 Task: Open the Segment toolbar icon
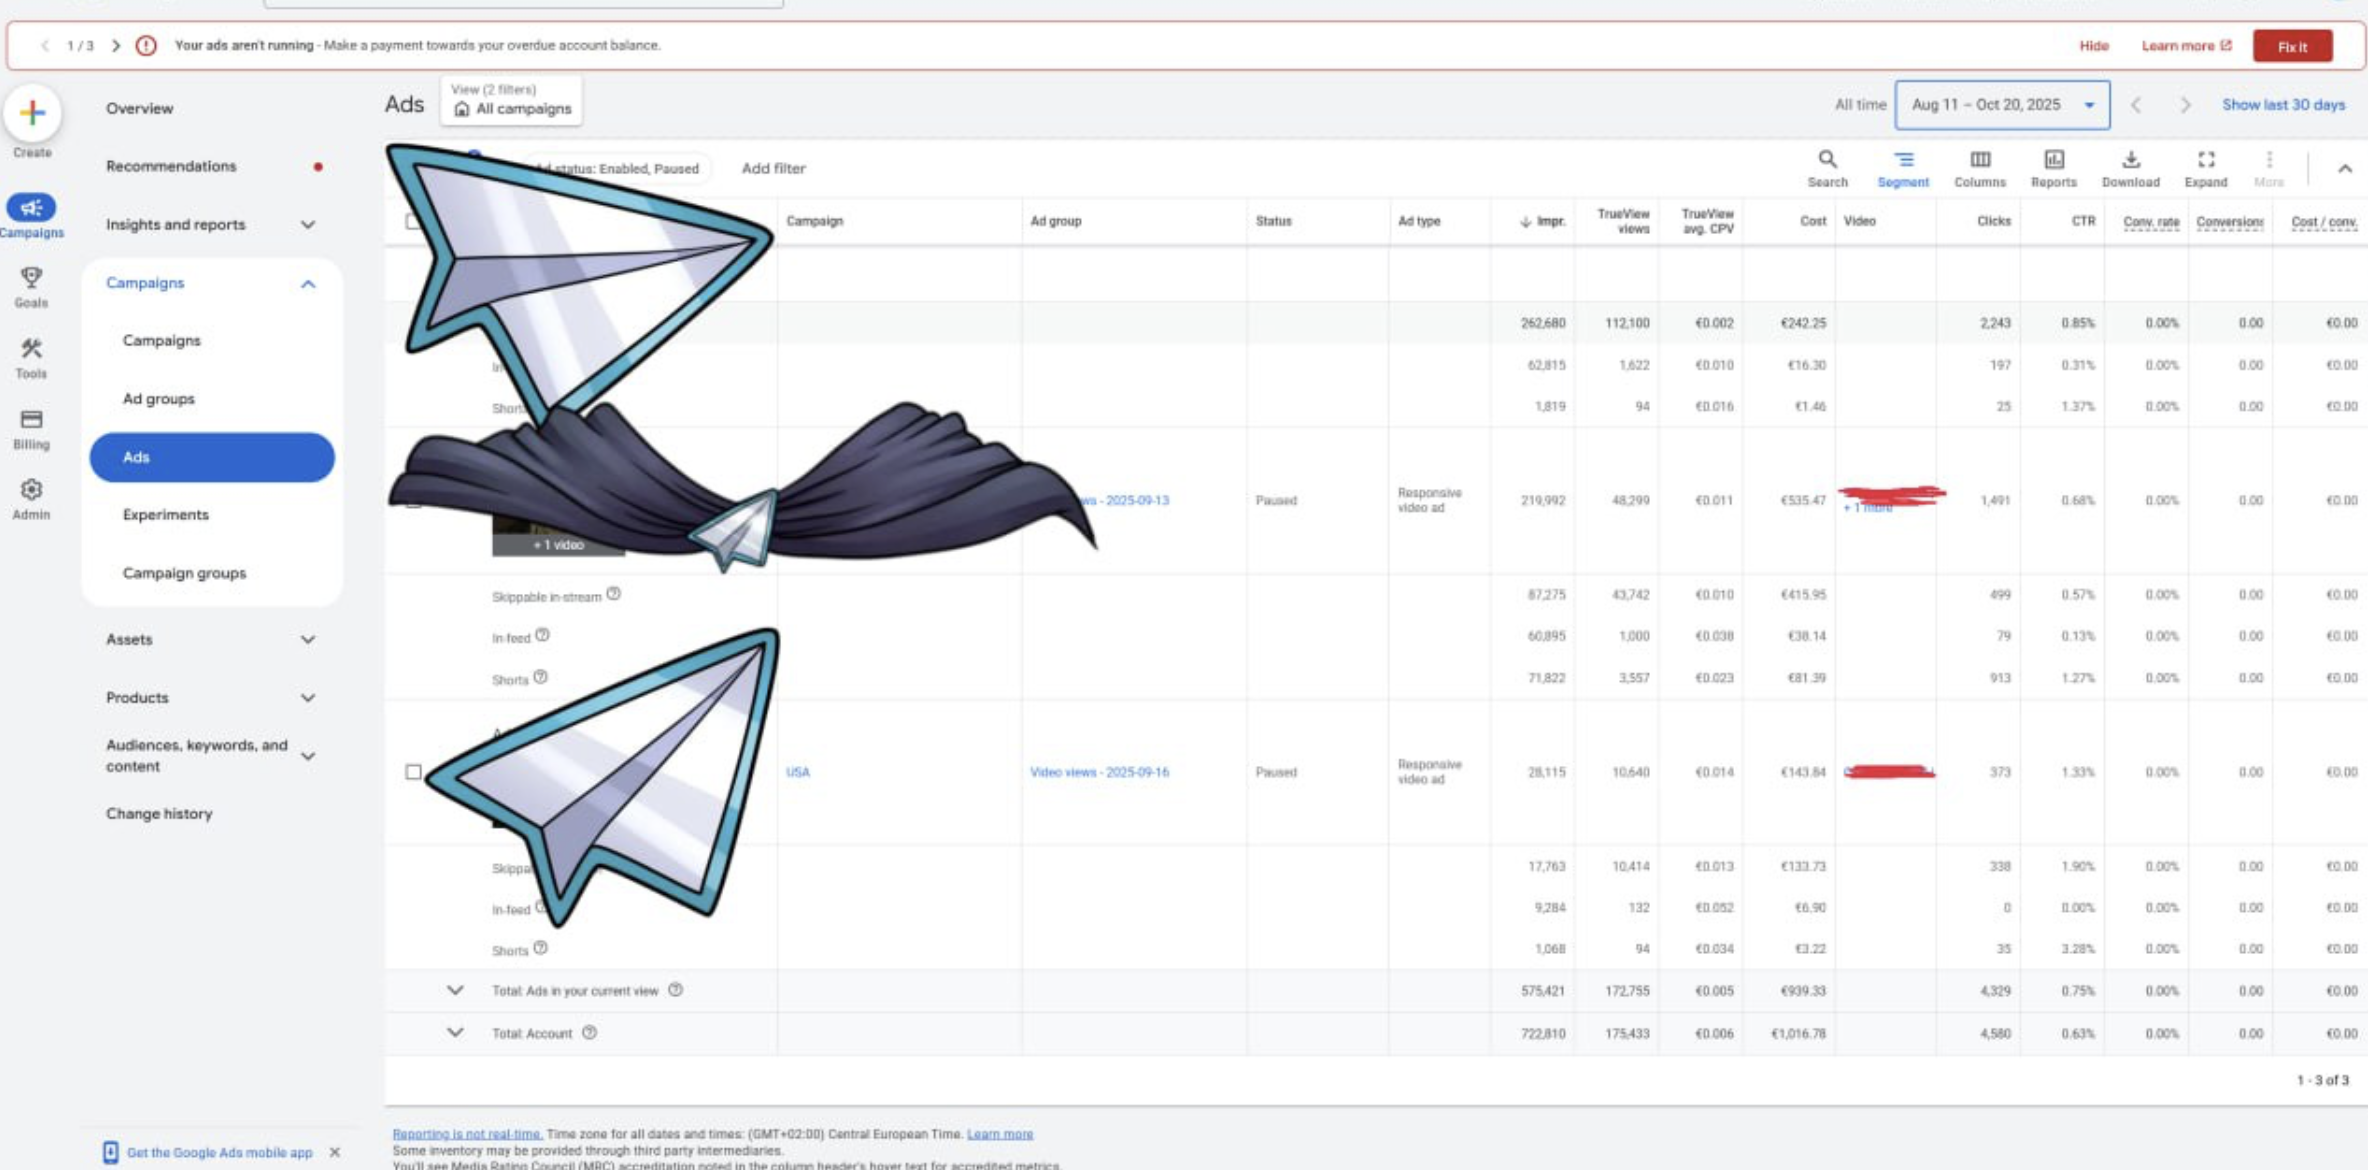tap(1902, 160)
